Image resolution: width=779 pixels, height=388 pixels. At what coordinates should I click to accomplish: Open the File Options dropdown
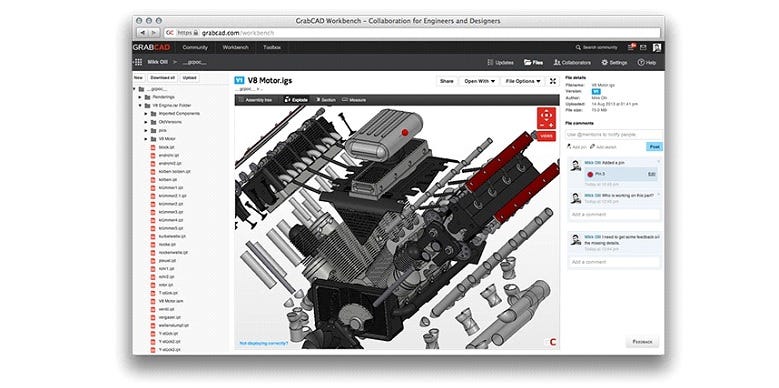523,81
